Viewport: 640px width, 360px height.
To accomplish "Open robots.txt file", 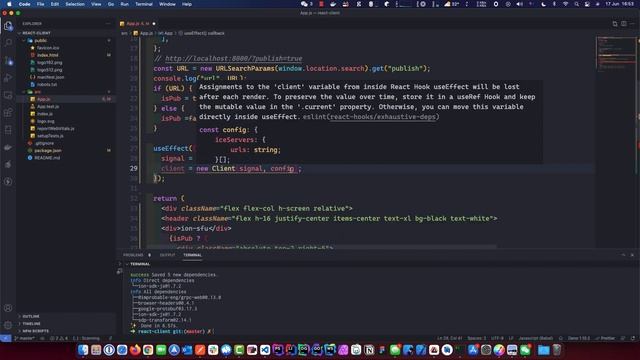I will click(47, 84).
